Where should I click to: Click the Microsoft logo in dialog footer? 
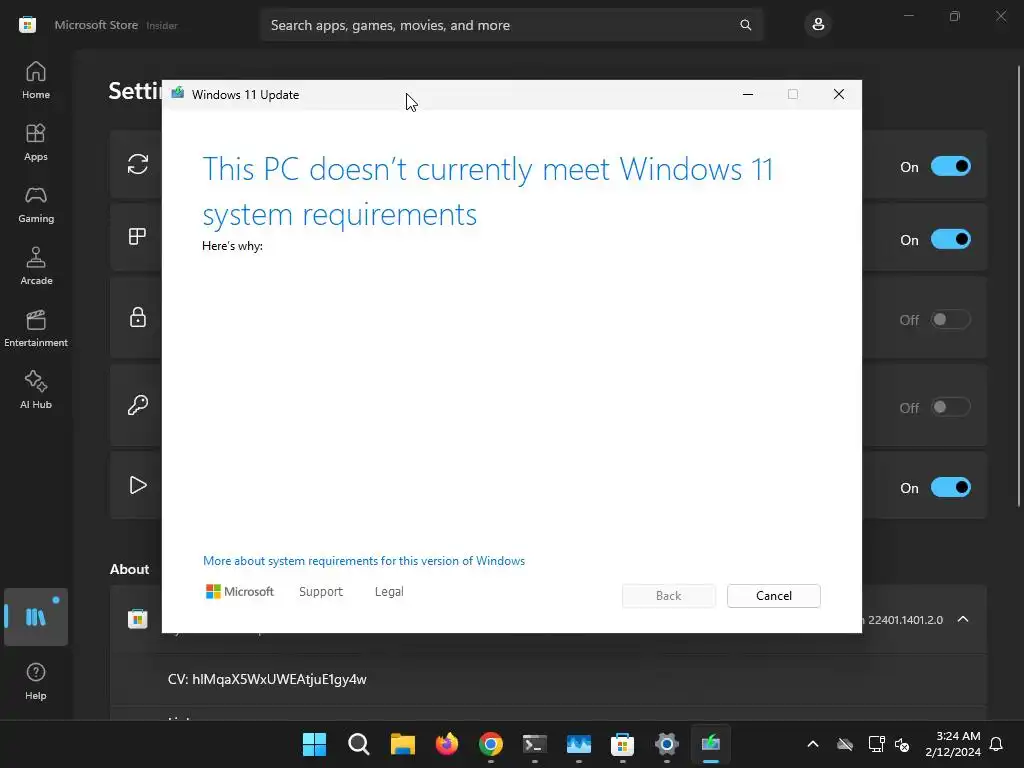(240, 592)
